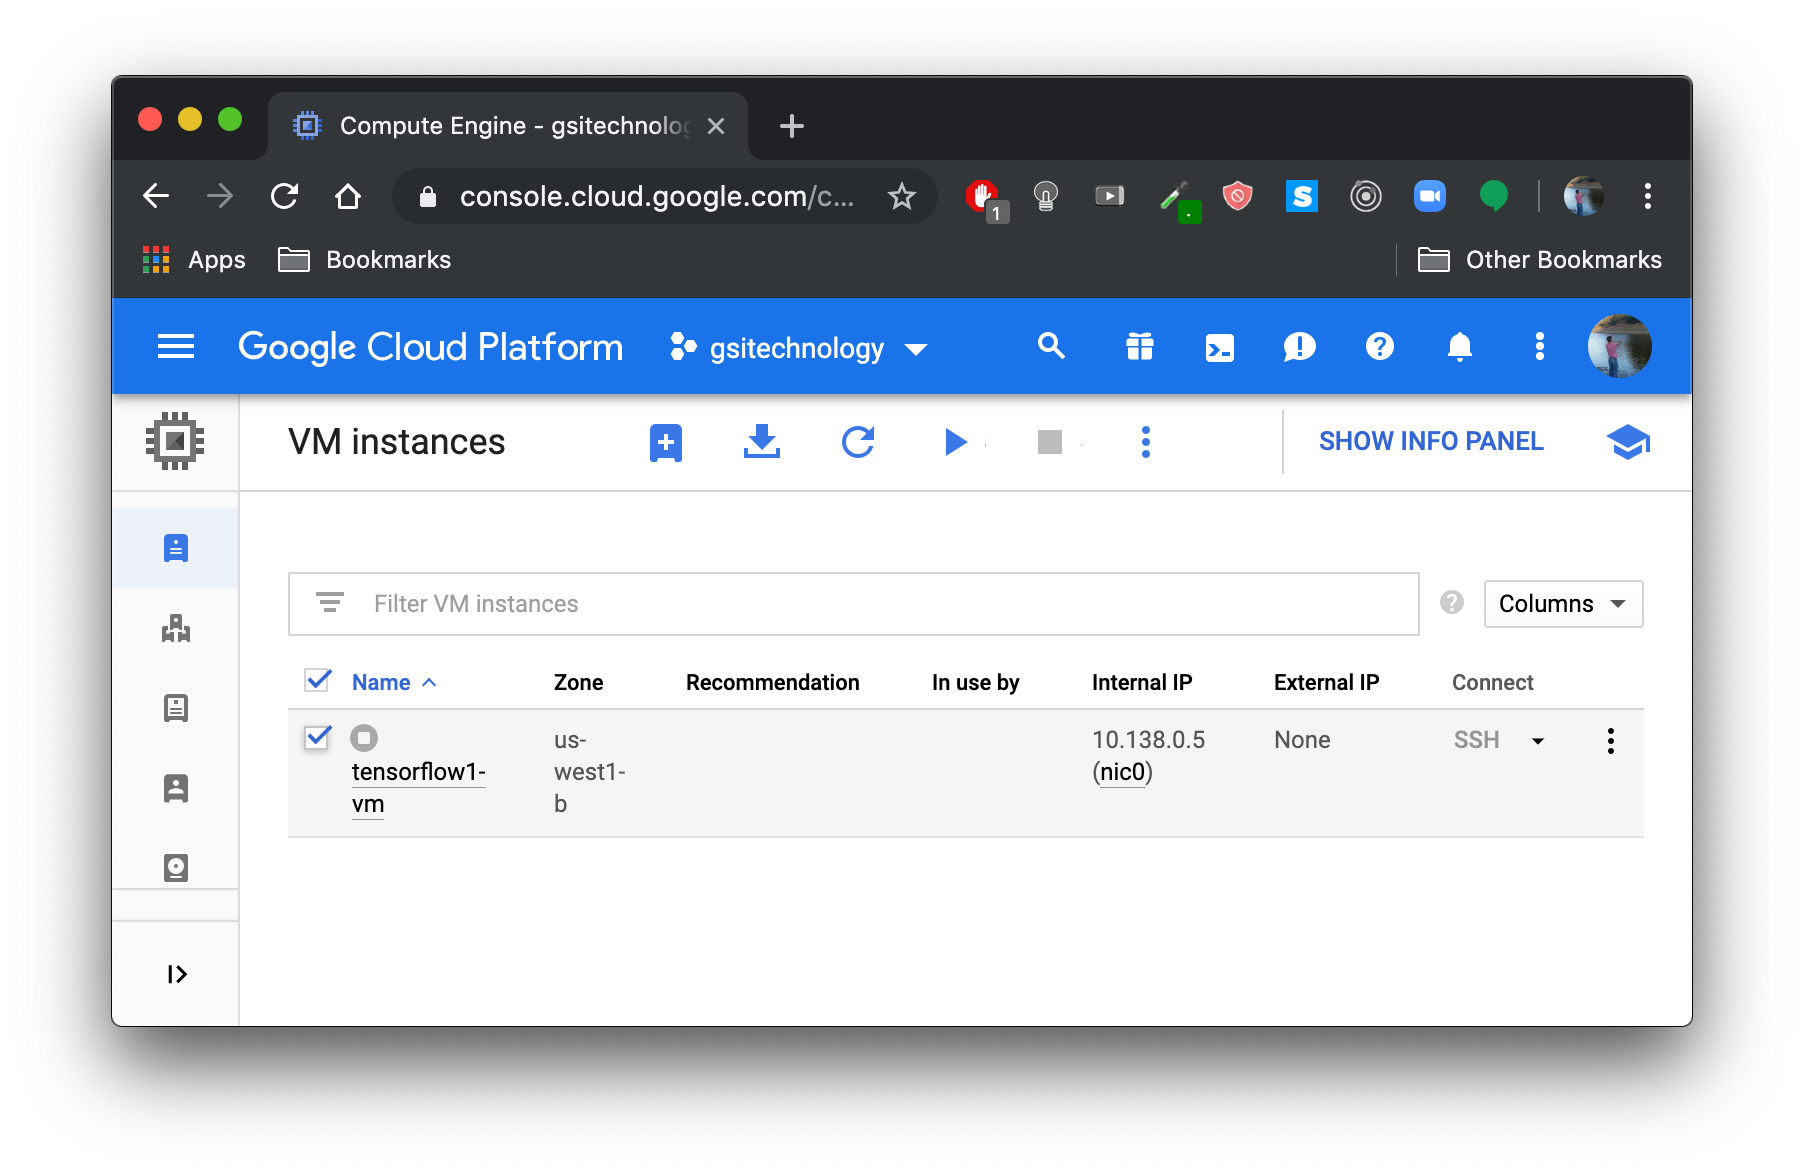Go to the browser home page

pyautogui.click(x=348, y=196)
